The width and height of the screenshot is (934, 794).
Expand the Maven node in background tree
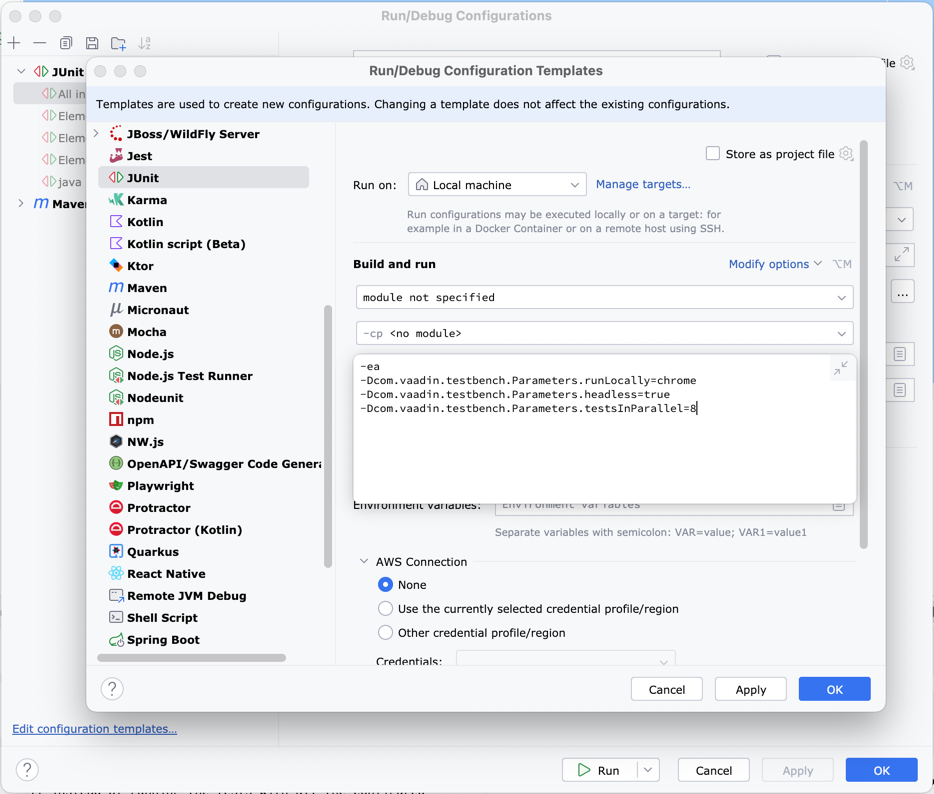point(21,203)
